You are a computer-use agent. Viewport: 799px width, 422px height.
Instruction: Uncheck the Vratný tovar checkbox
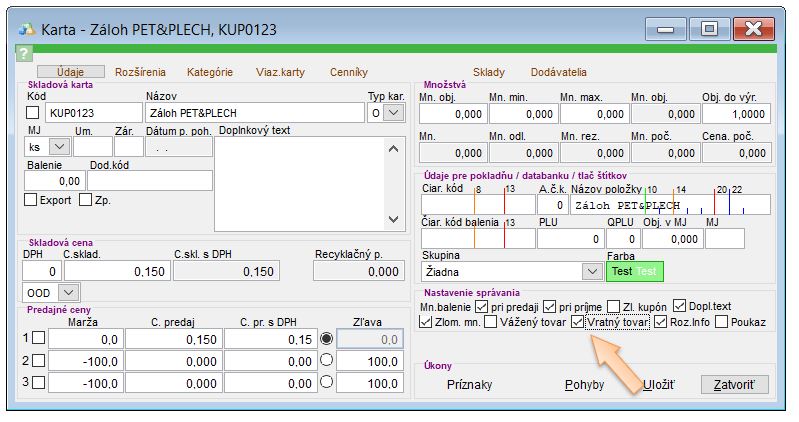coord(578,322)
